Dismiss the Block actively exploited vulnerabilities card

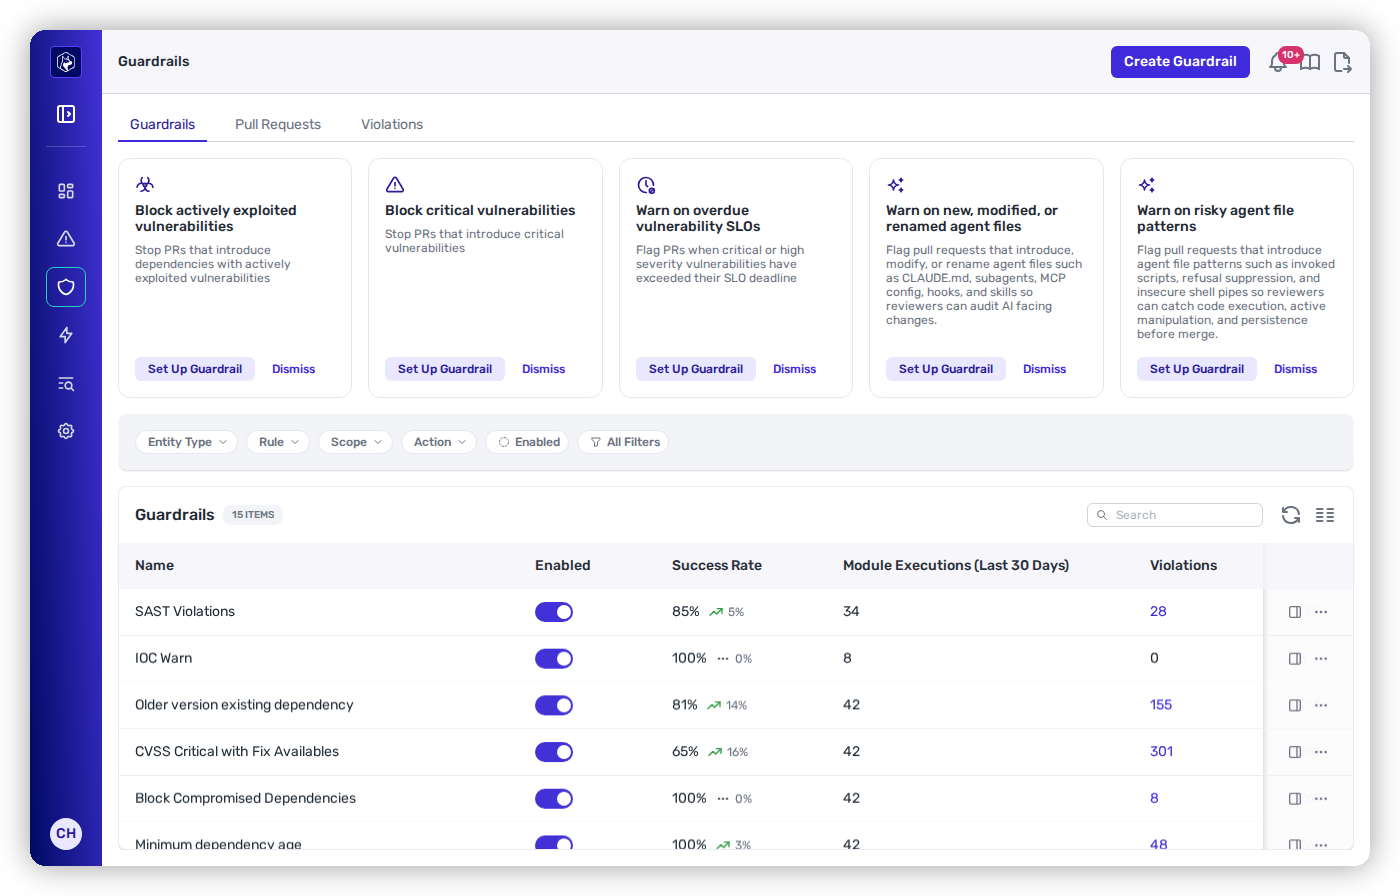coord(293,369)
